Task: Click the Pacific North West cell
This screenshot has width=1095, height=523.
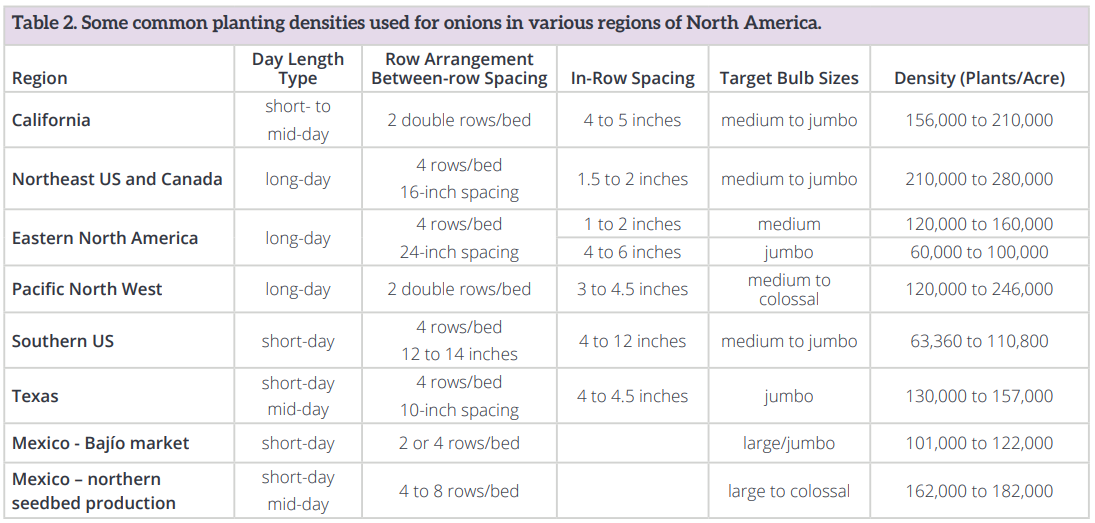Action: (87, 289)
